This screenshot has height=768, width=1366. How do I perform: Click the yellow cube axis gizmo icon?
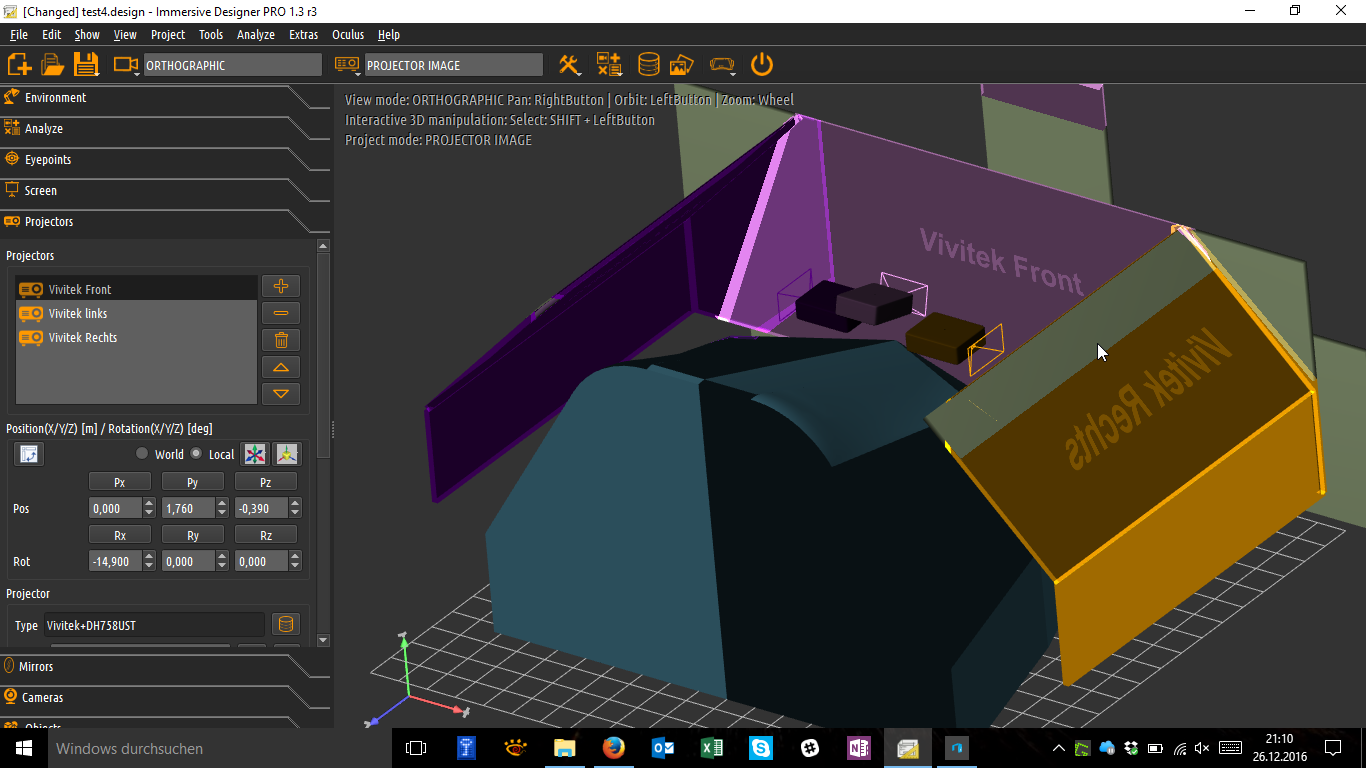(287, 454)
